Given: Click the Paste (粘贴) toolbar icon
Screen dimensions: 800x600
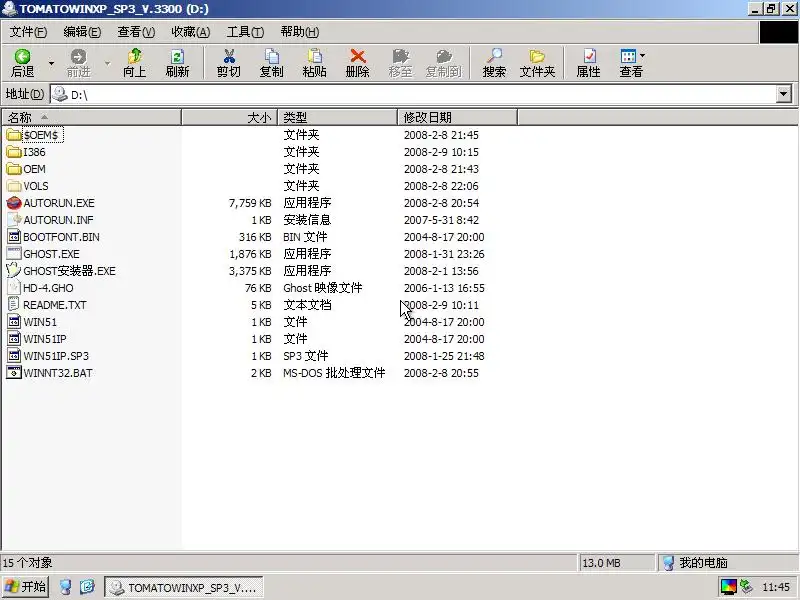Looking at the screenshot, I should (314, 56).
